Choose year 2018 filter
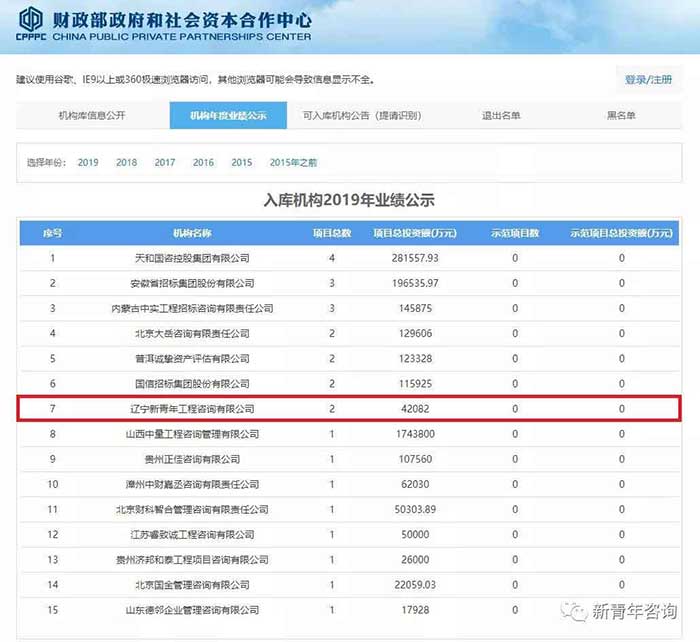The height and width of the screenshot is (642, 700). pyautogui.click(x=126, y=163)
